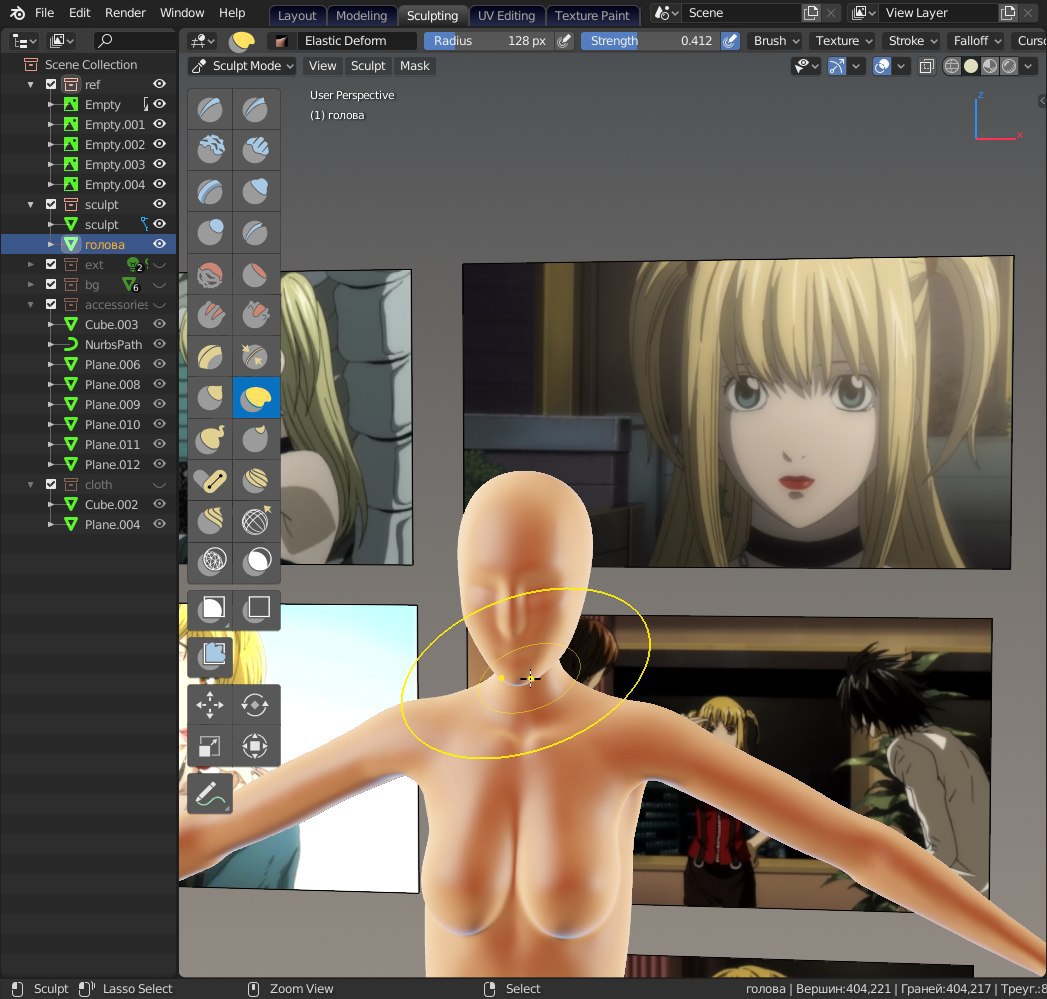Toggle strength pressure sensitivity button
Image resolution: width=1047 pixels, height=999 pixels.
coord(730,41)
